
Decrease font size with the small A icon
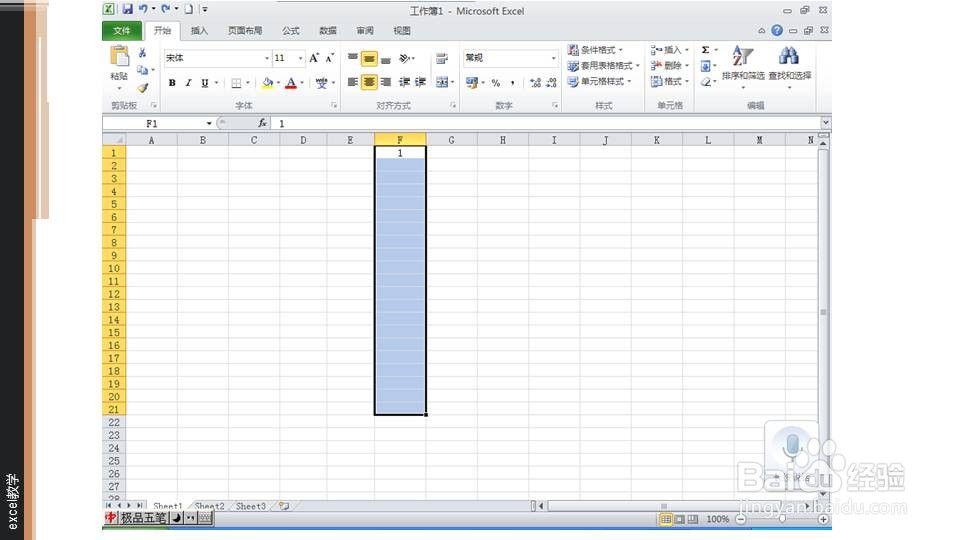[x=329, y=58]
